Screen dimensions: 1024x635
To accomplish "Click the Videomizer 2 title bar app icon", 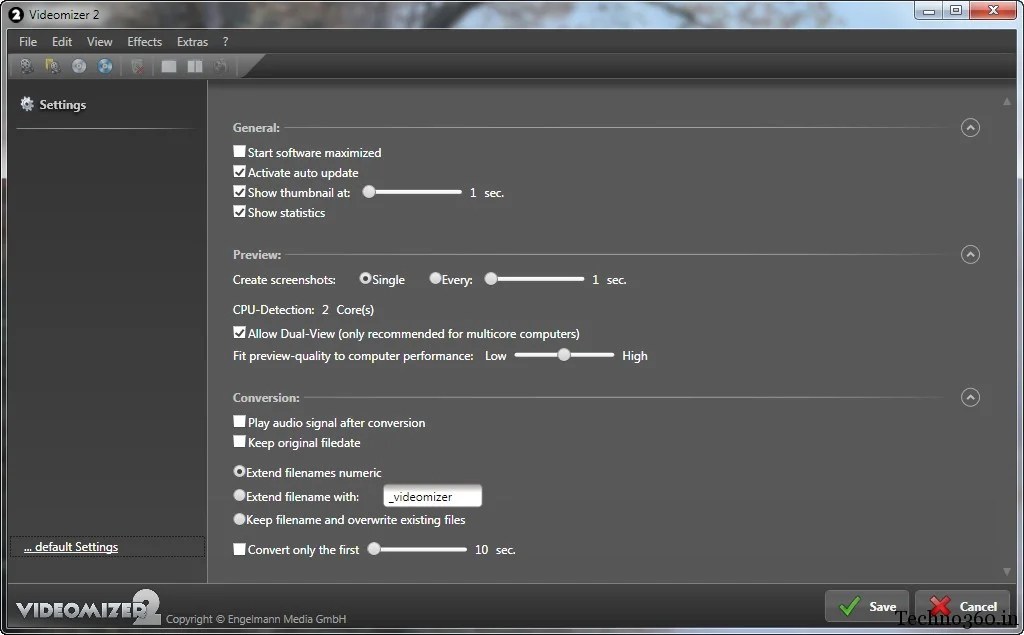I will [16, 14].
